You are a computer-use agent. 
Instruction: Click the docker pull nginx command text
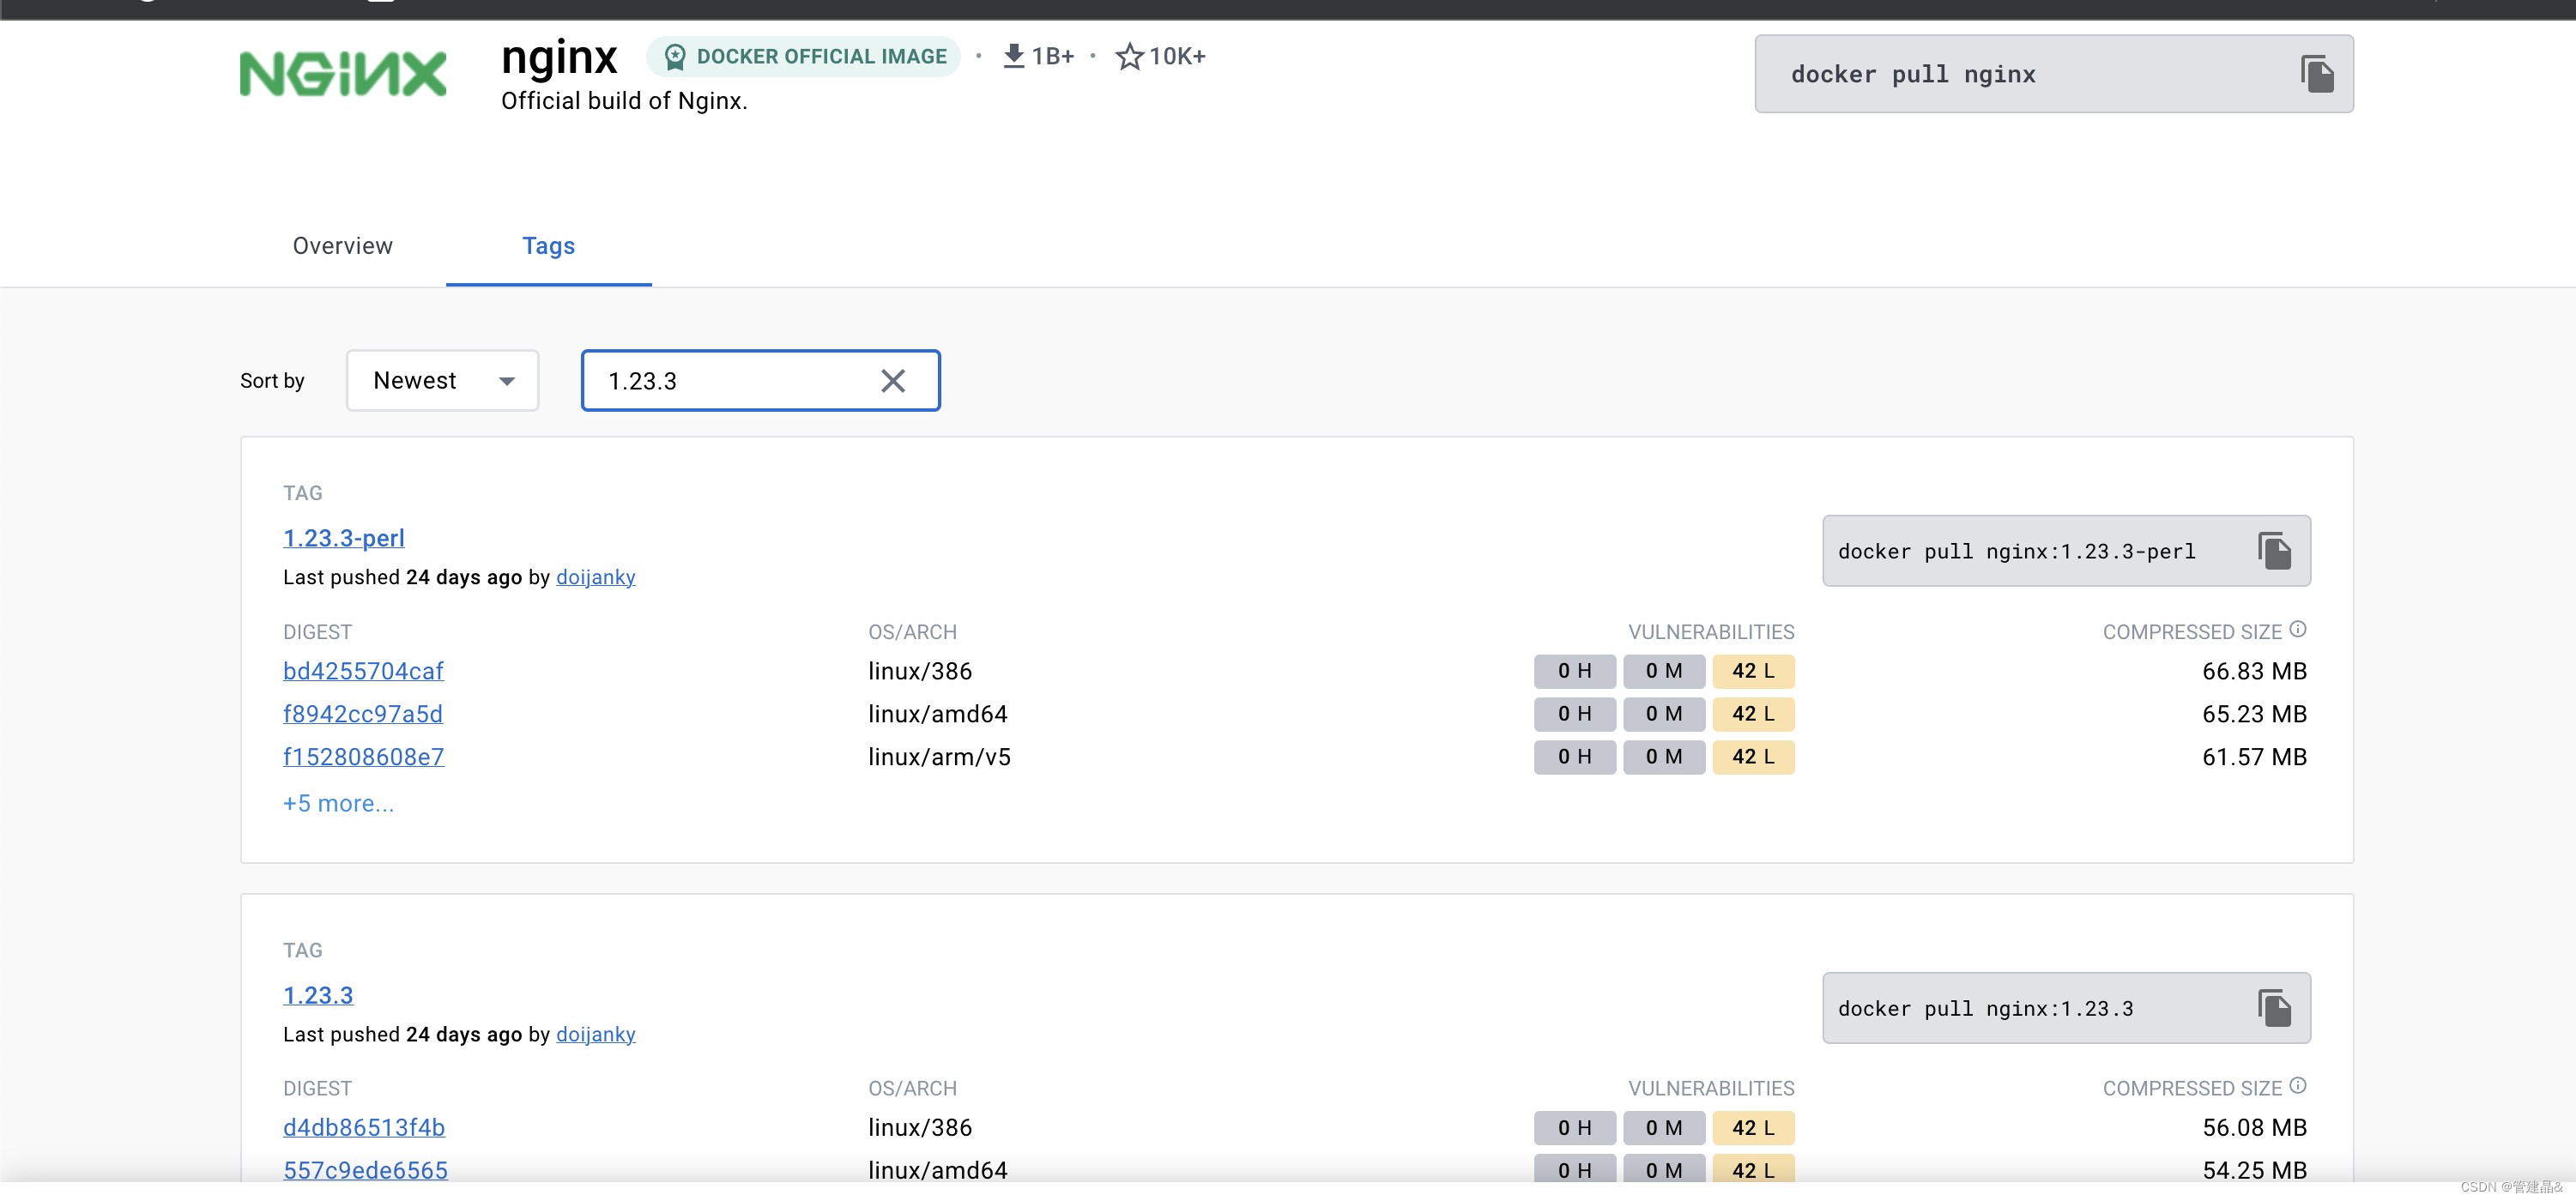[1913, 74]
